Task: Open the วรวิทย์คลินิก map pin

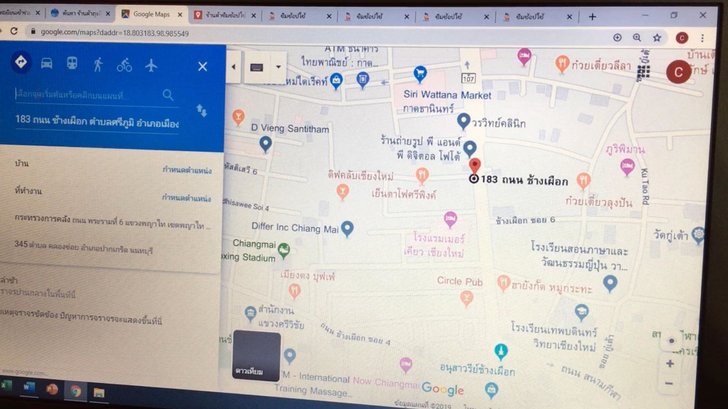Action: 463,122
